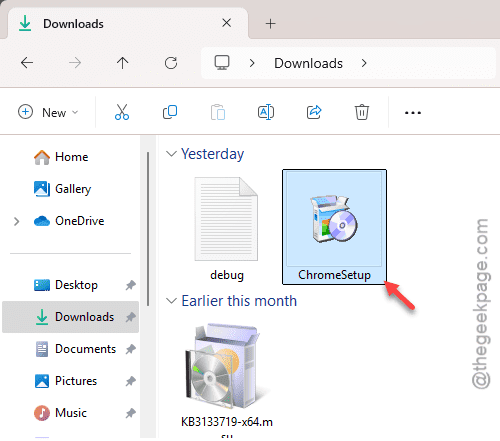
Task: Refresh the Downloads folder
Action: pos(171,63)
